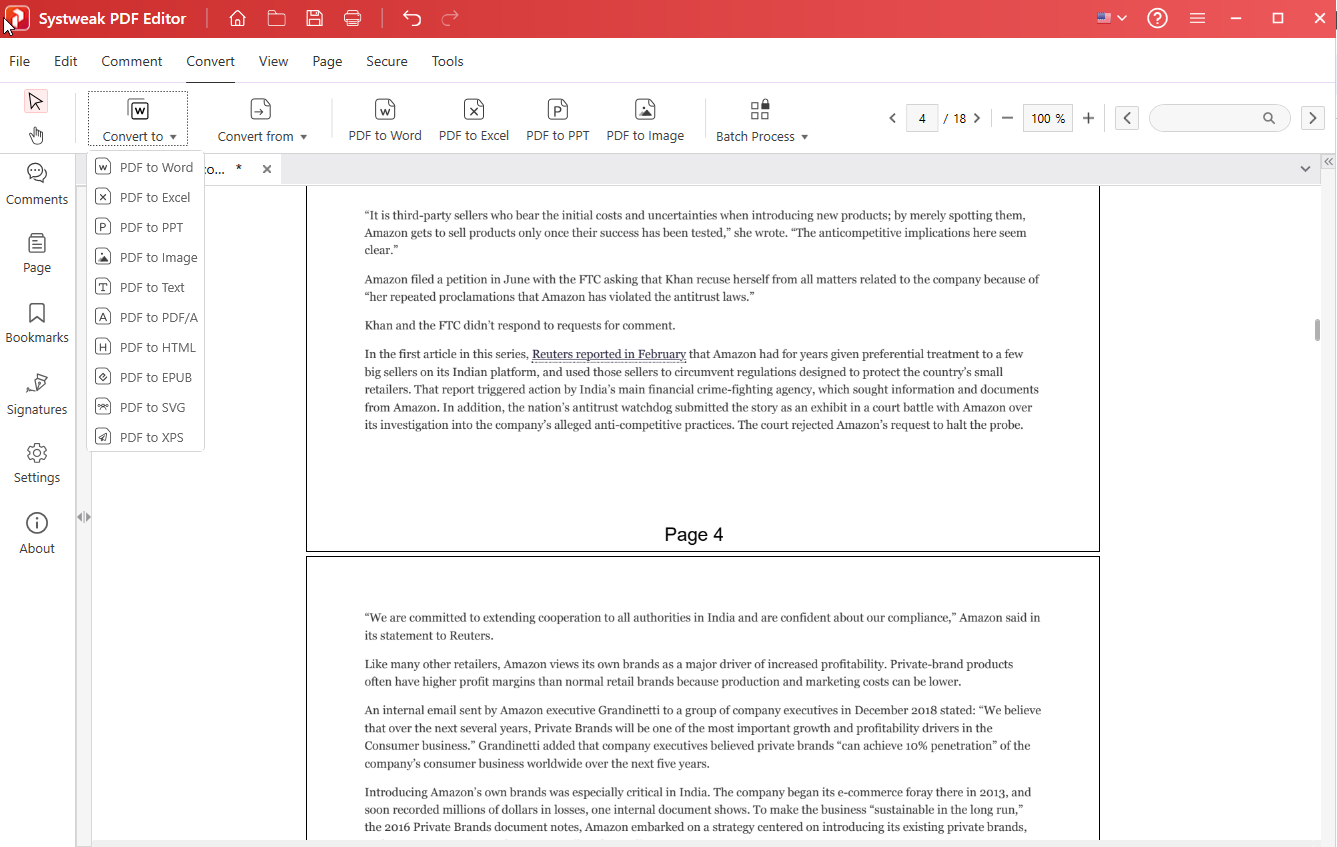
Task: Choose PDF to HTML option
Action: tap(146, 347)
